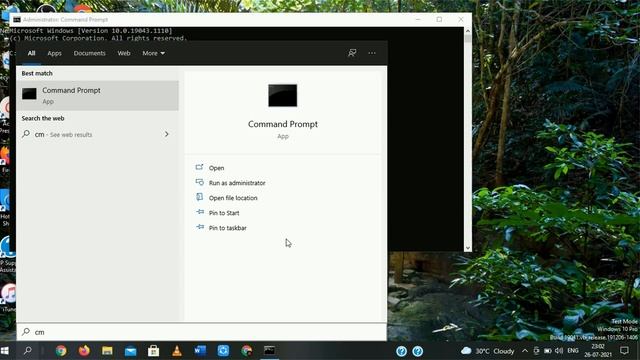The image size is (640, 360).
Task: Open the notification center icon
Action: pyautogui.click(x=624, y=351)
